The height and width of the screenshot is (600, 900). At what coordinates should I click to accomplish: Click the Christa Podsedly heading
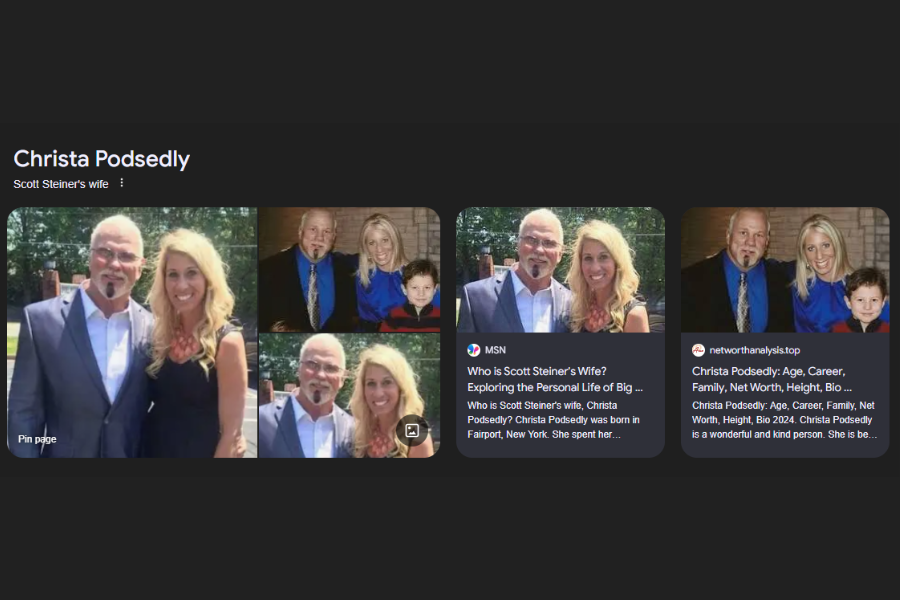pos(102,159)
